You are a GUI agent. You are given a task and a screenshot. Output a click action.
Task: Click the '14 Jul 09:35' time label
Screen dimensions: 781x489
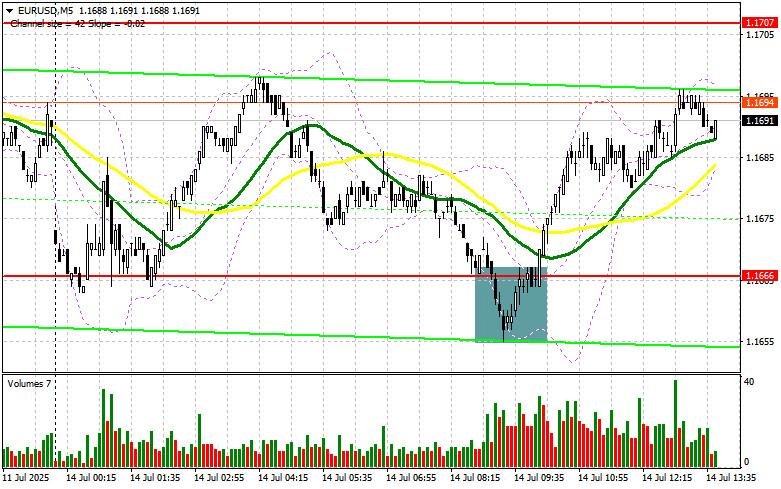[539, 478]
